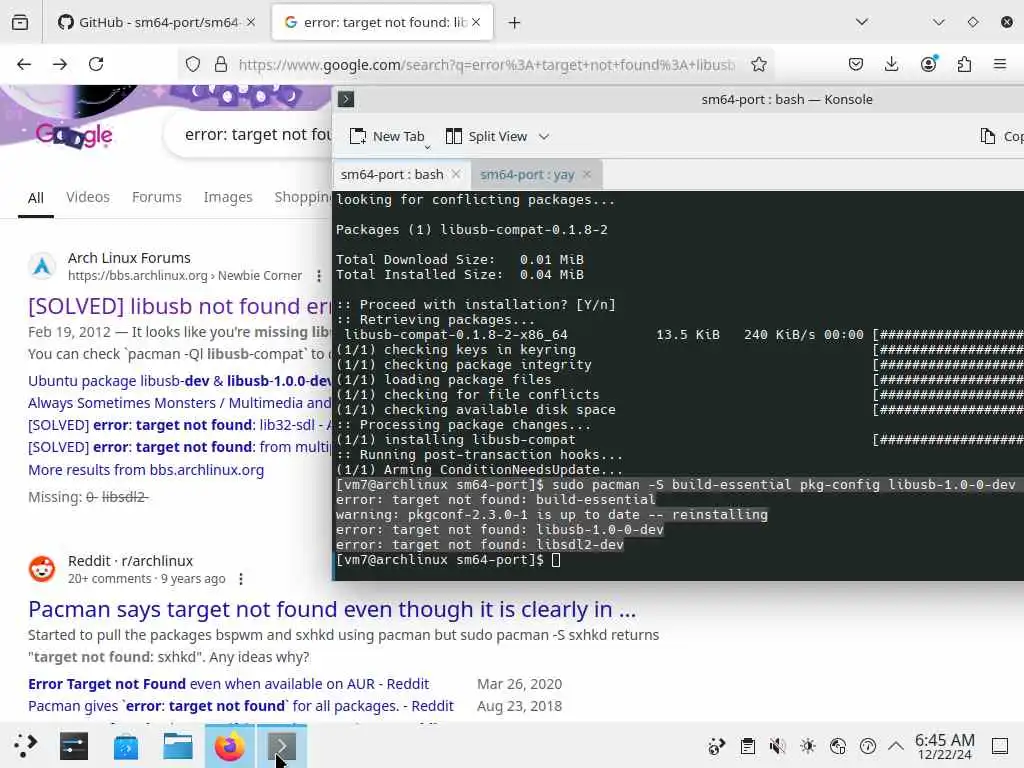Click the Google logo doodle
Screen dimensions: 1024x768
pyautogui.click(x=74, y=135)
